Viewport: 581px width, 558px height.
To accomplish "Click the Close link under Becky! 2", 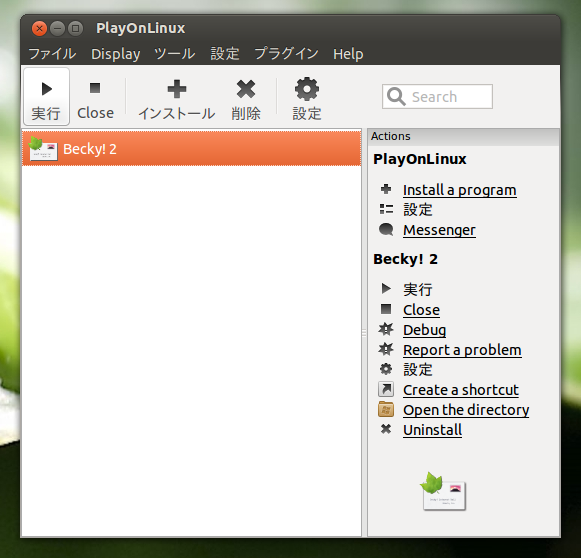I will coord(421,310).
